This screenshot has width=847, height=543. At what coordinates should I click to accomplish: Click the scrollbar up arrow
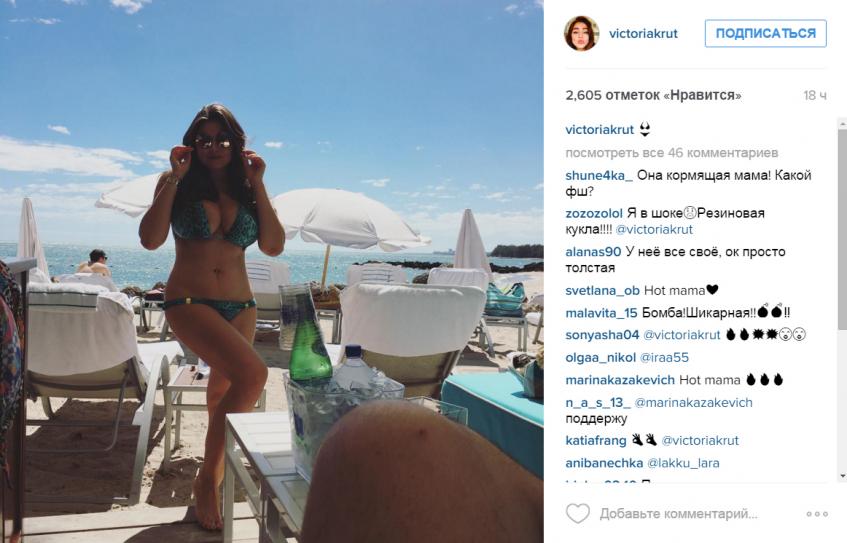coord(842,124)
